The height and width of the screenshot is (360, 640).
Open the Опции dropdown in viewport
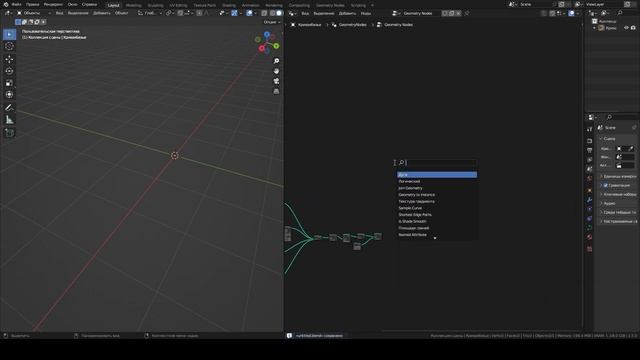pos(271,22)
